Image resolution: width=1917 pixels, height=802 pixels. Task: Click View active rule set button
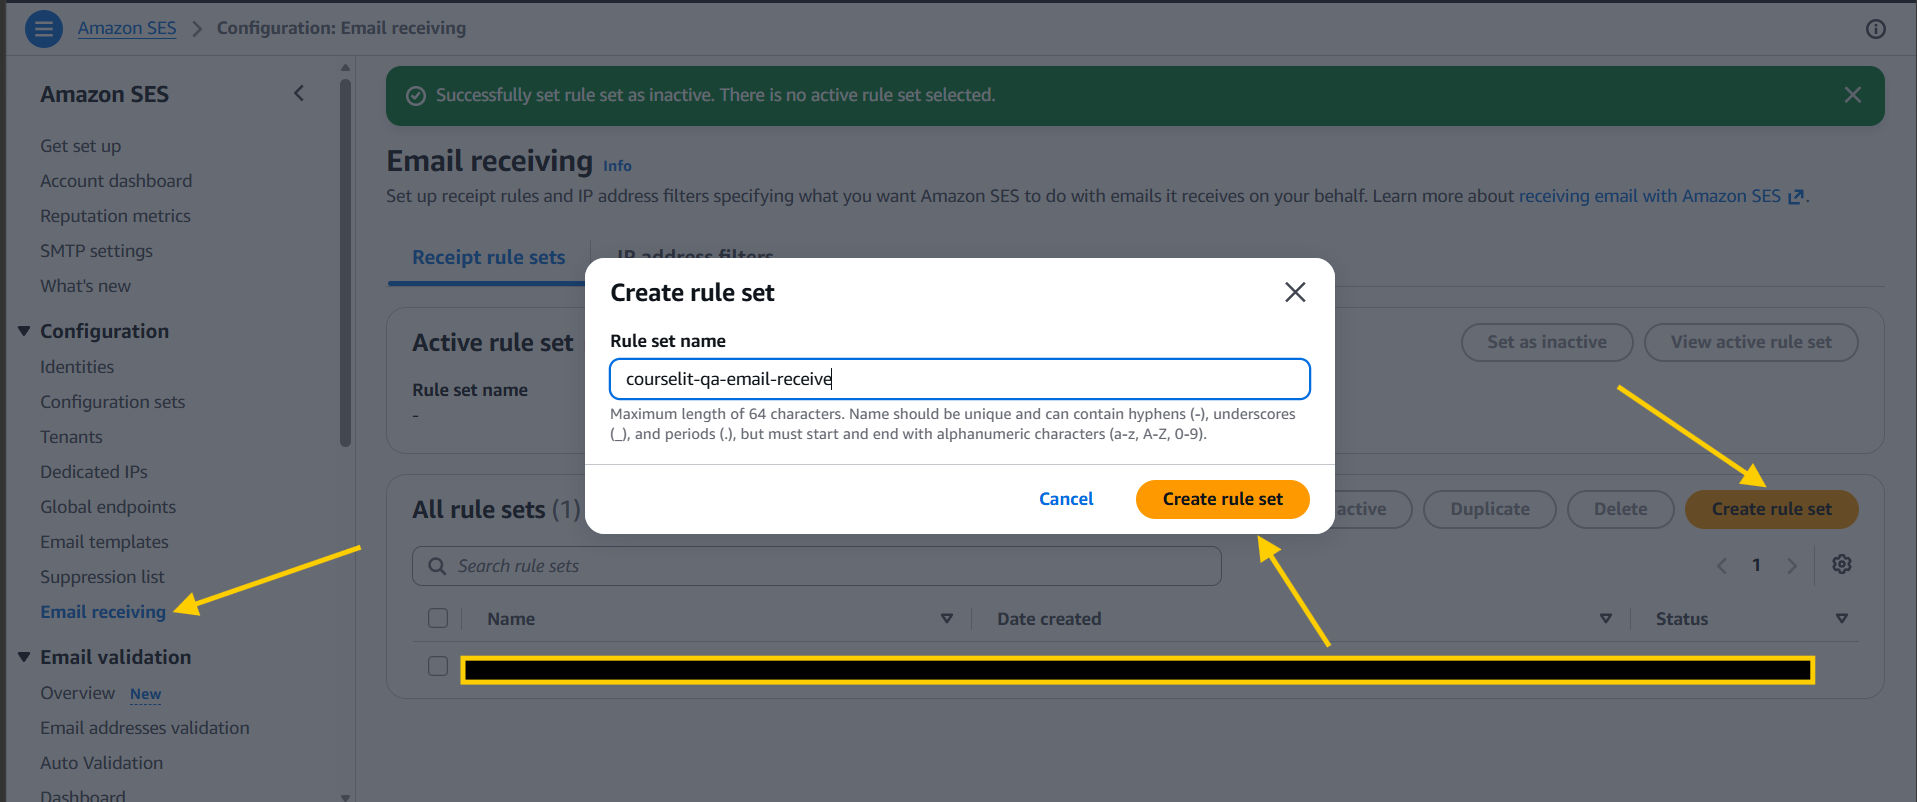coord(1751,342)
